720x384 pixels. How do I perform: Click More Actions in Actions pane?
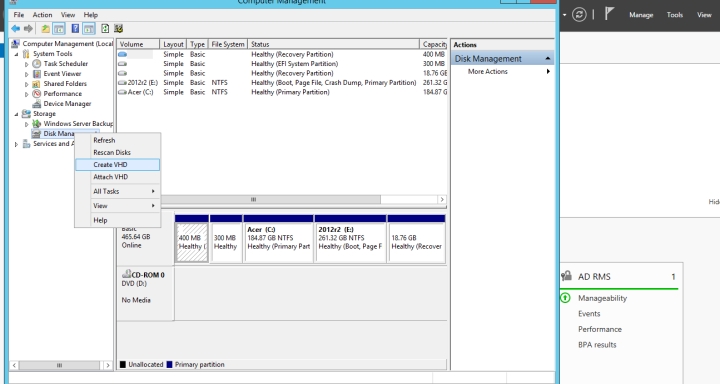point(488,72)
